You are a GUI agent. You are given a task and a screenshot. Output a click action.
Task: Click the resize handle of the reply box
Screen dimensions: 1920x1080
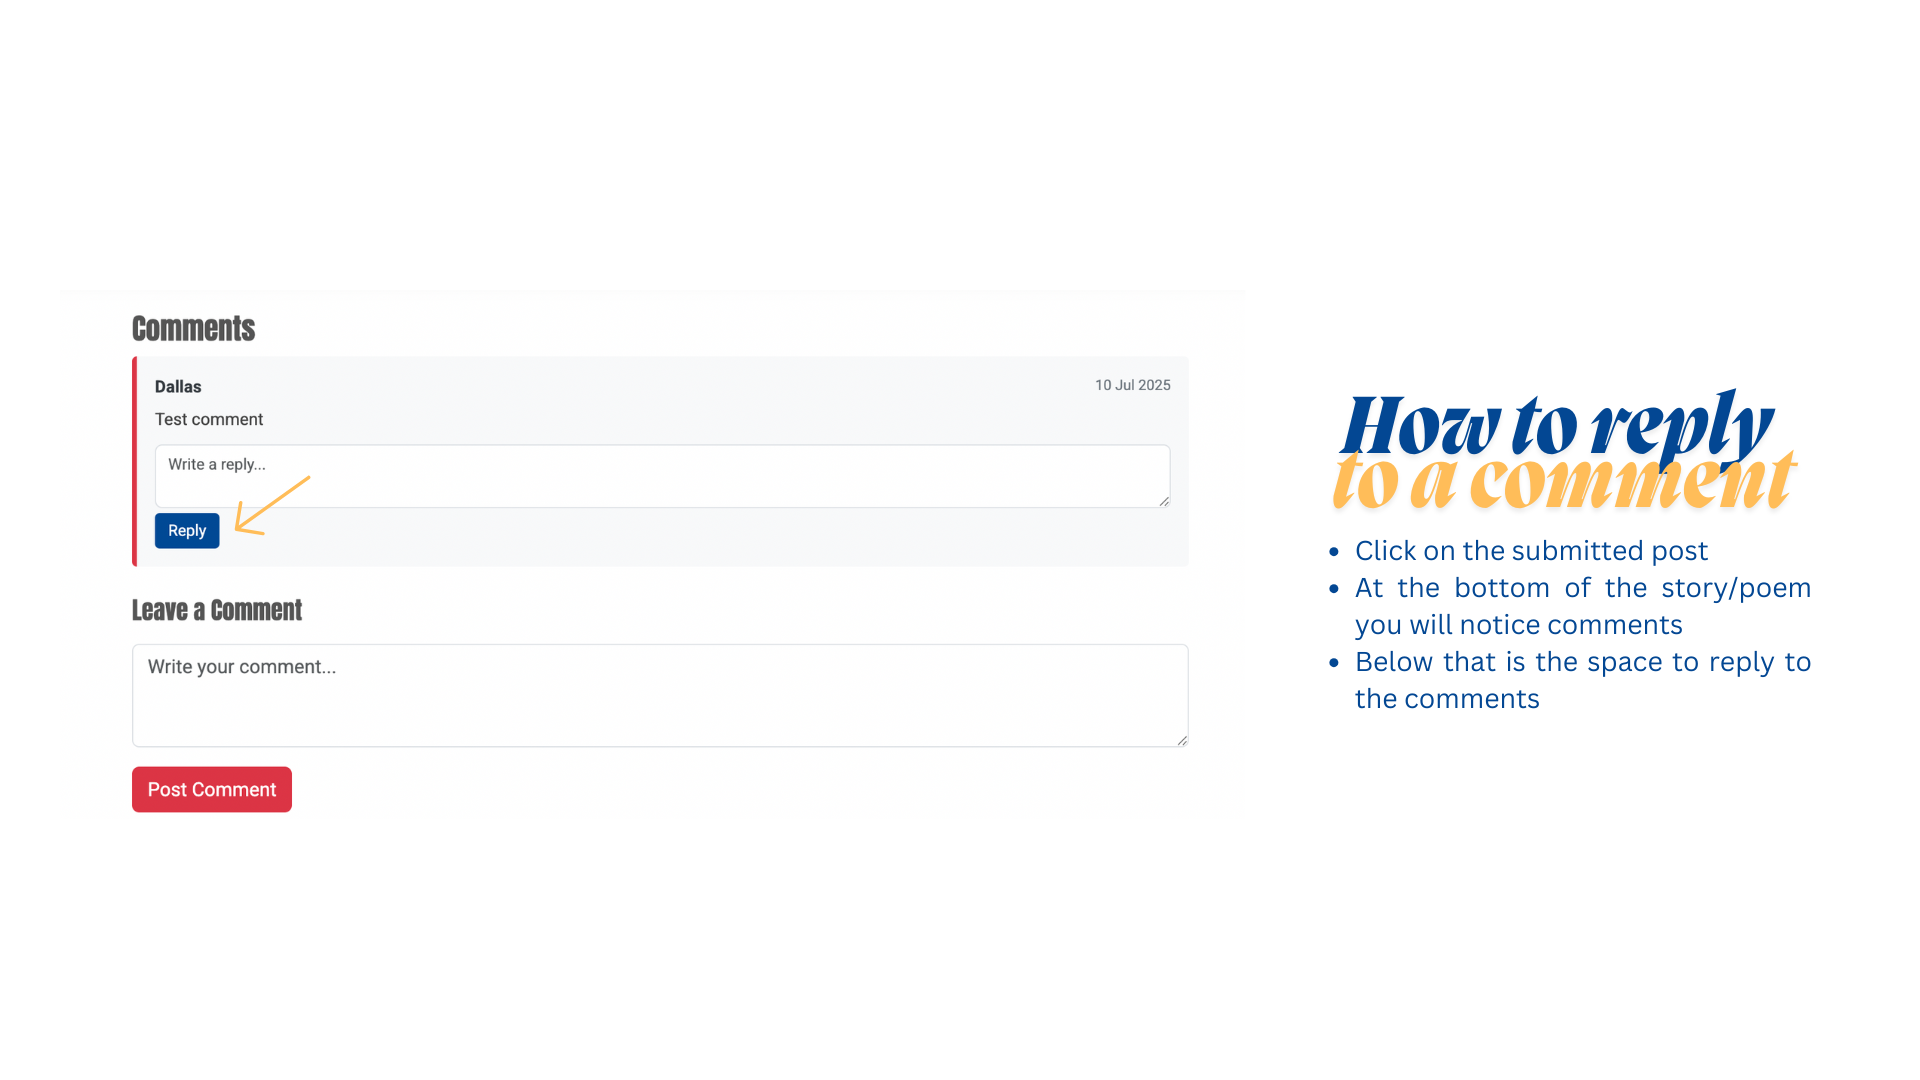click(x=1164, y=502)
